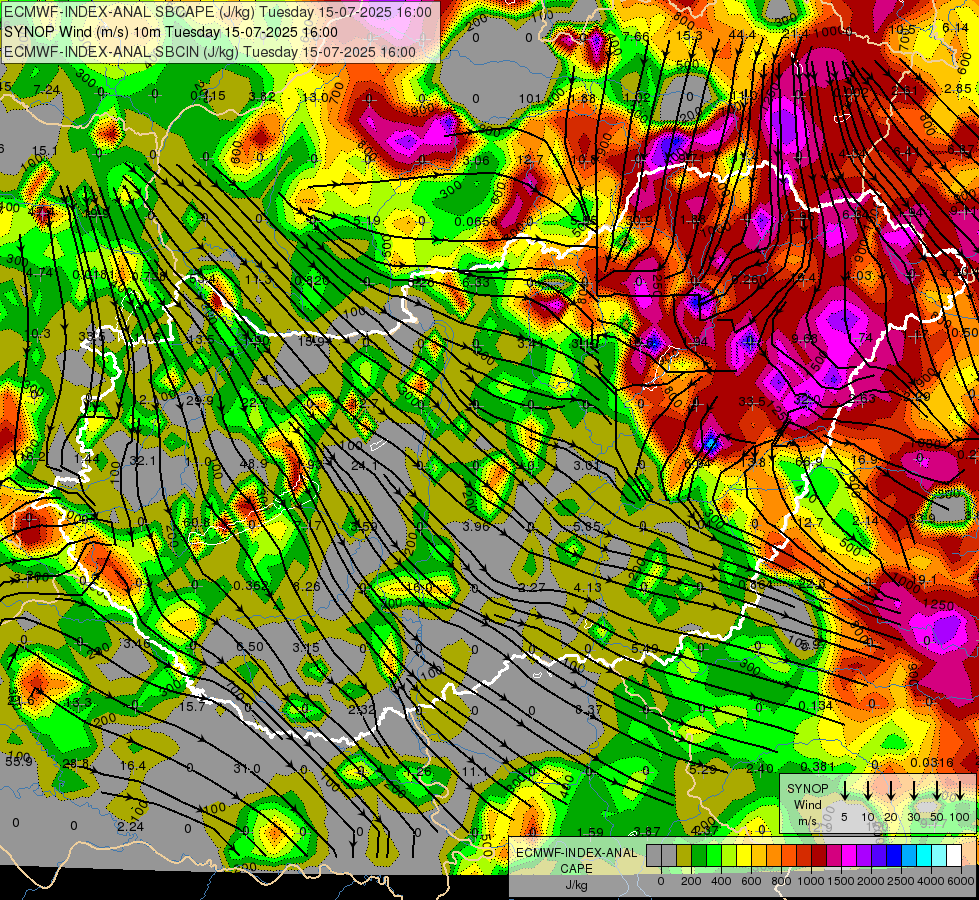Select the 30 m/s wind arrow in legend
Image resolution: width=979 pixels, height=900 pixels.
click(x=914, y=791)
